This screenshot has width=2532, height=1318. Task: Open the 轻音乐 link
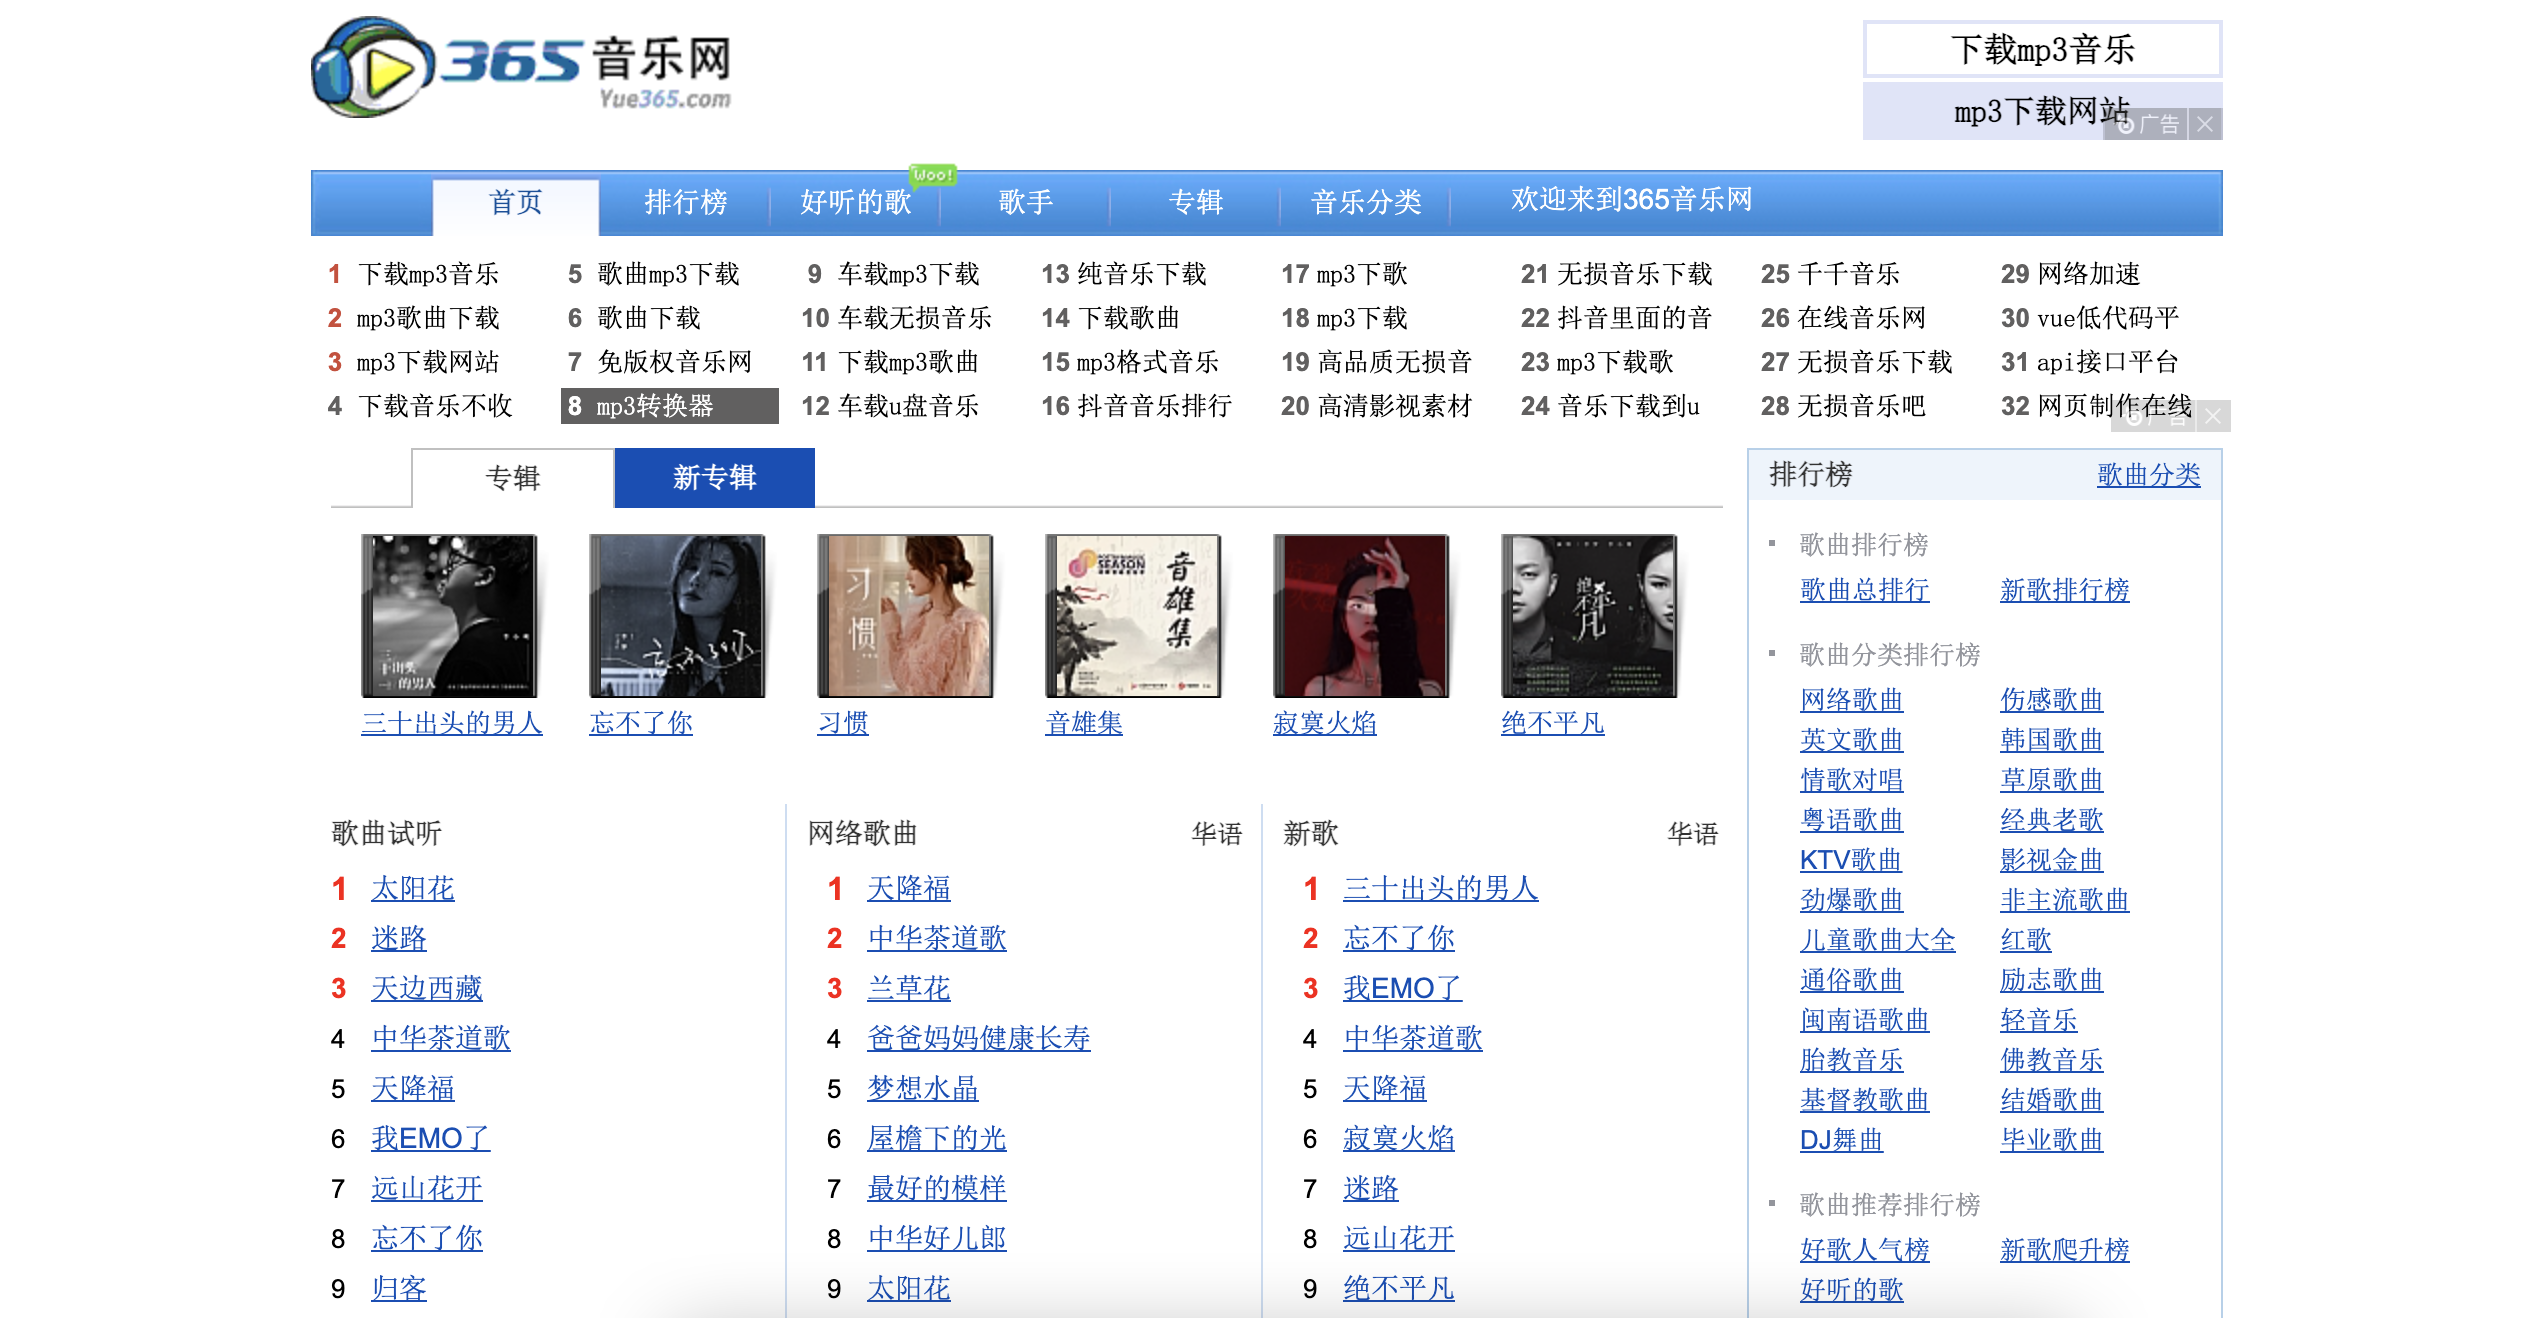pos(2039,1020)
